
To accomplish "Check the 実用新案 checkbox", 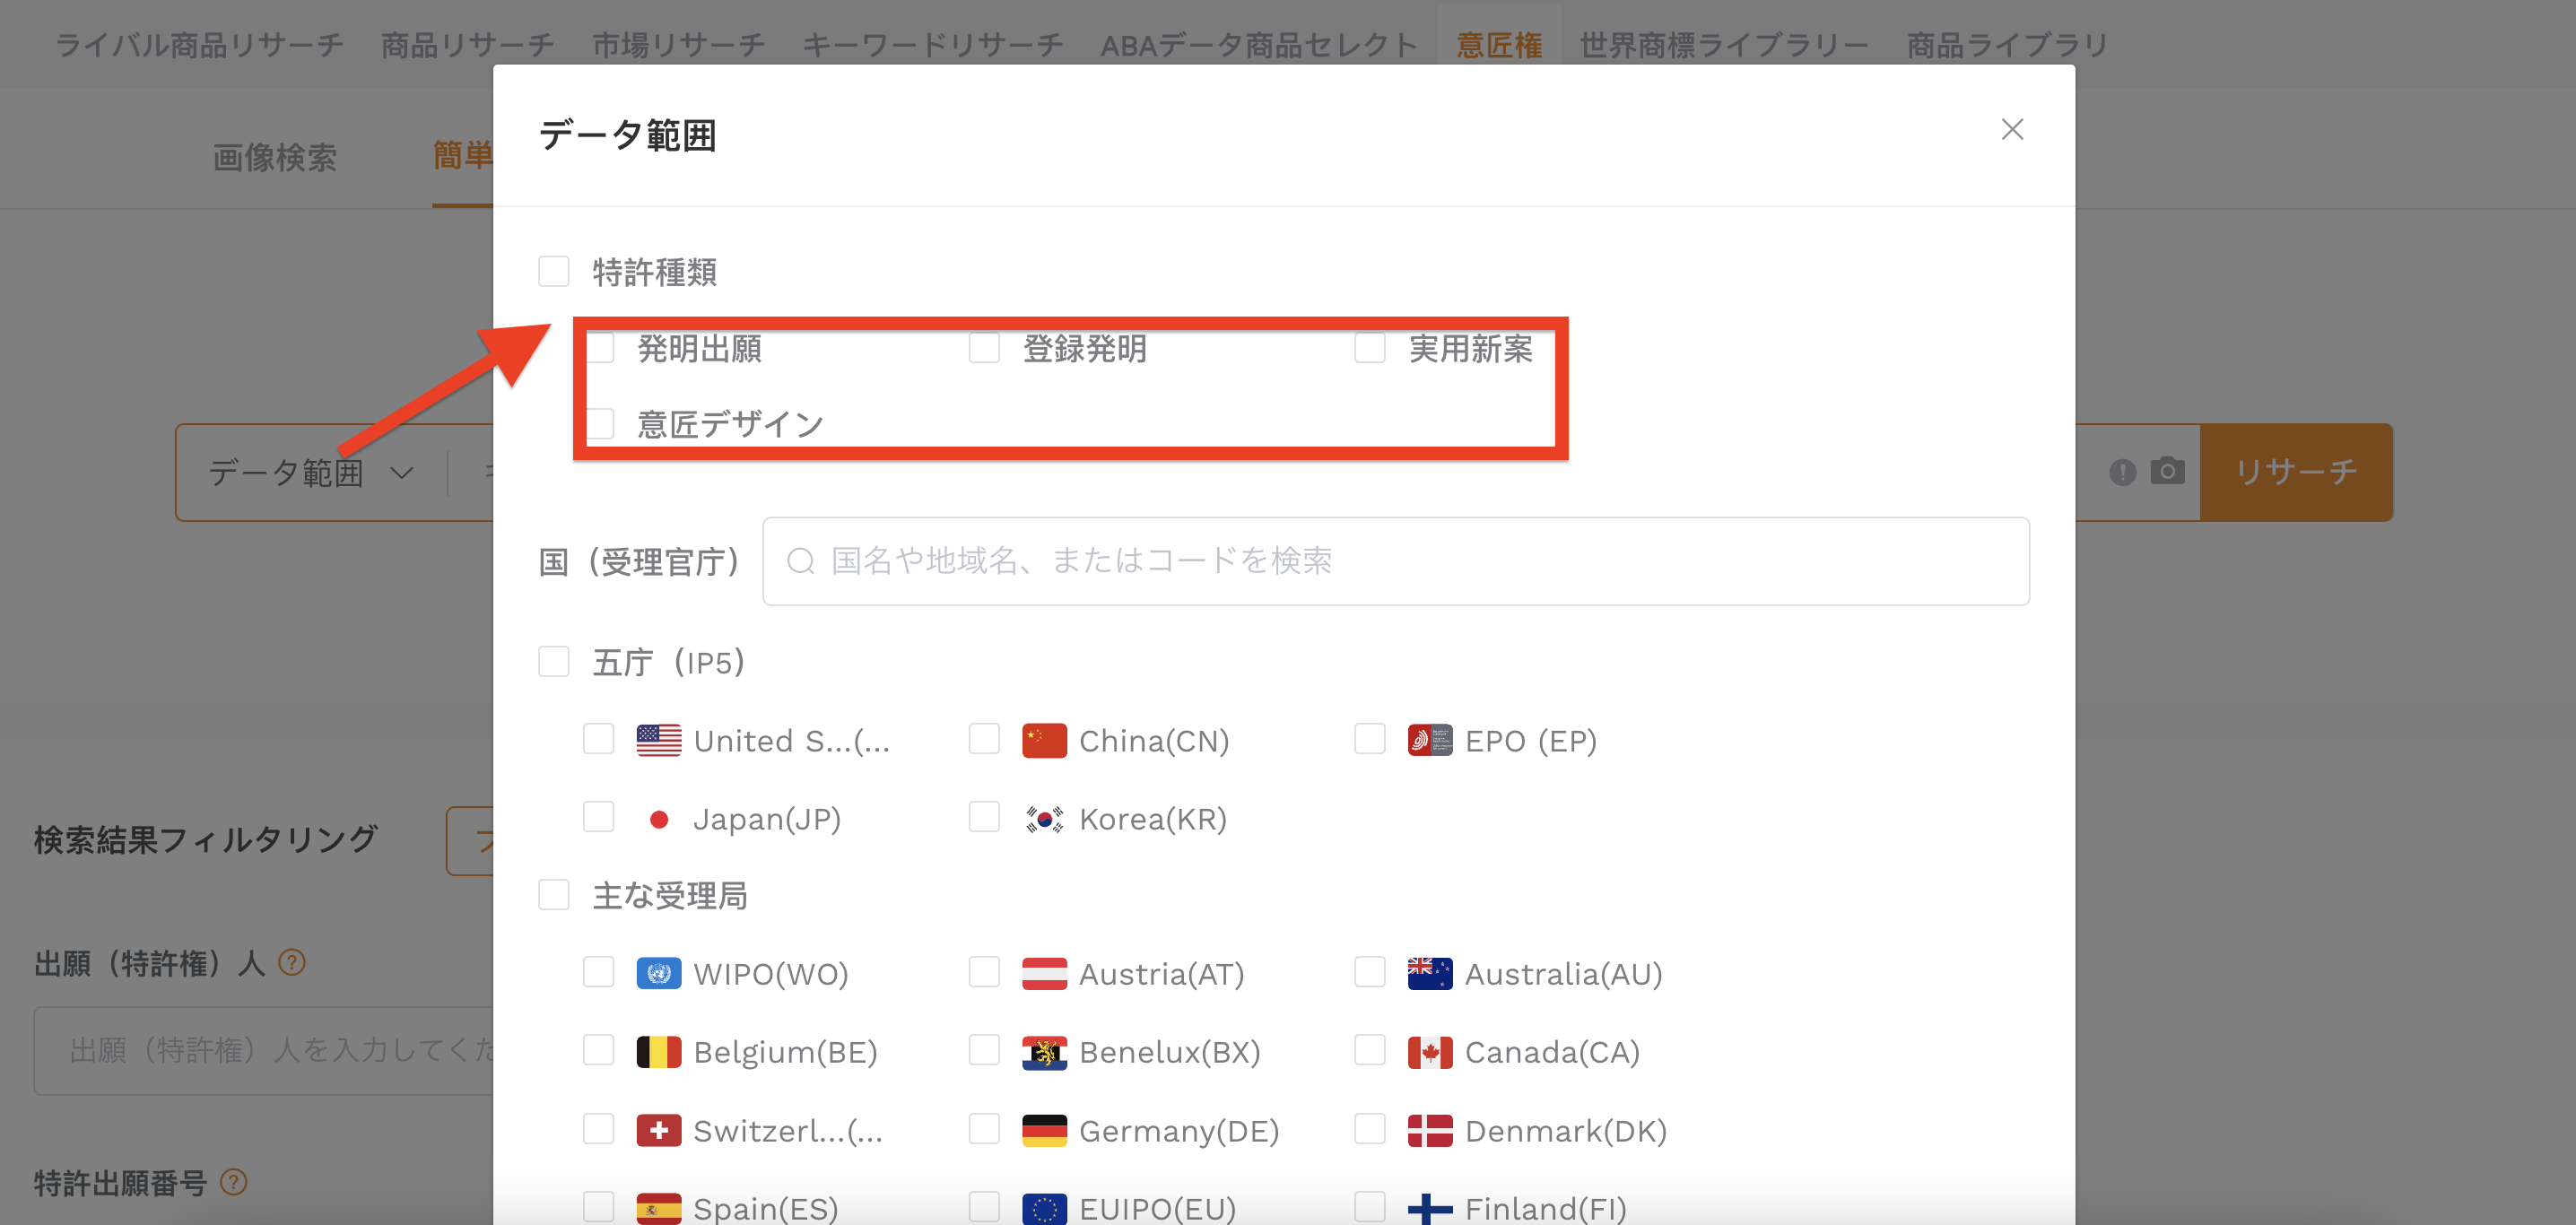I will (x=1370, y=348).
